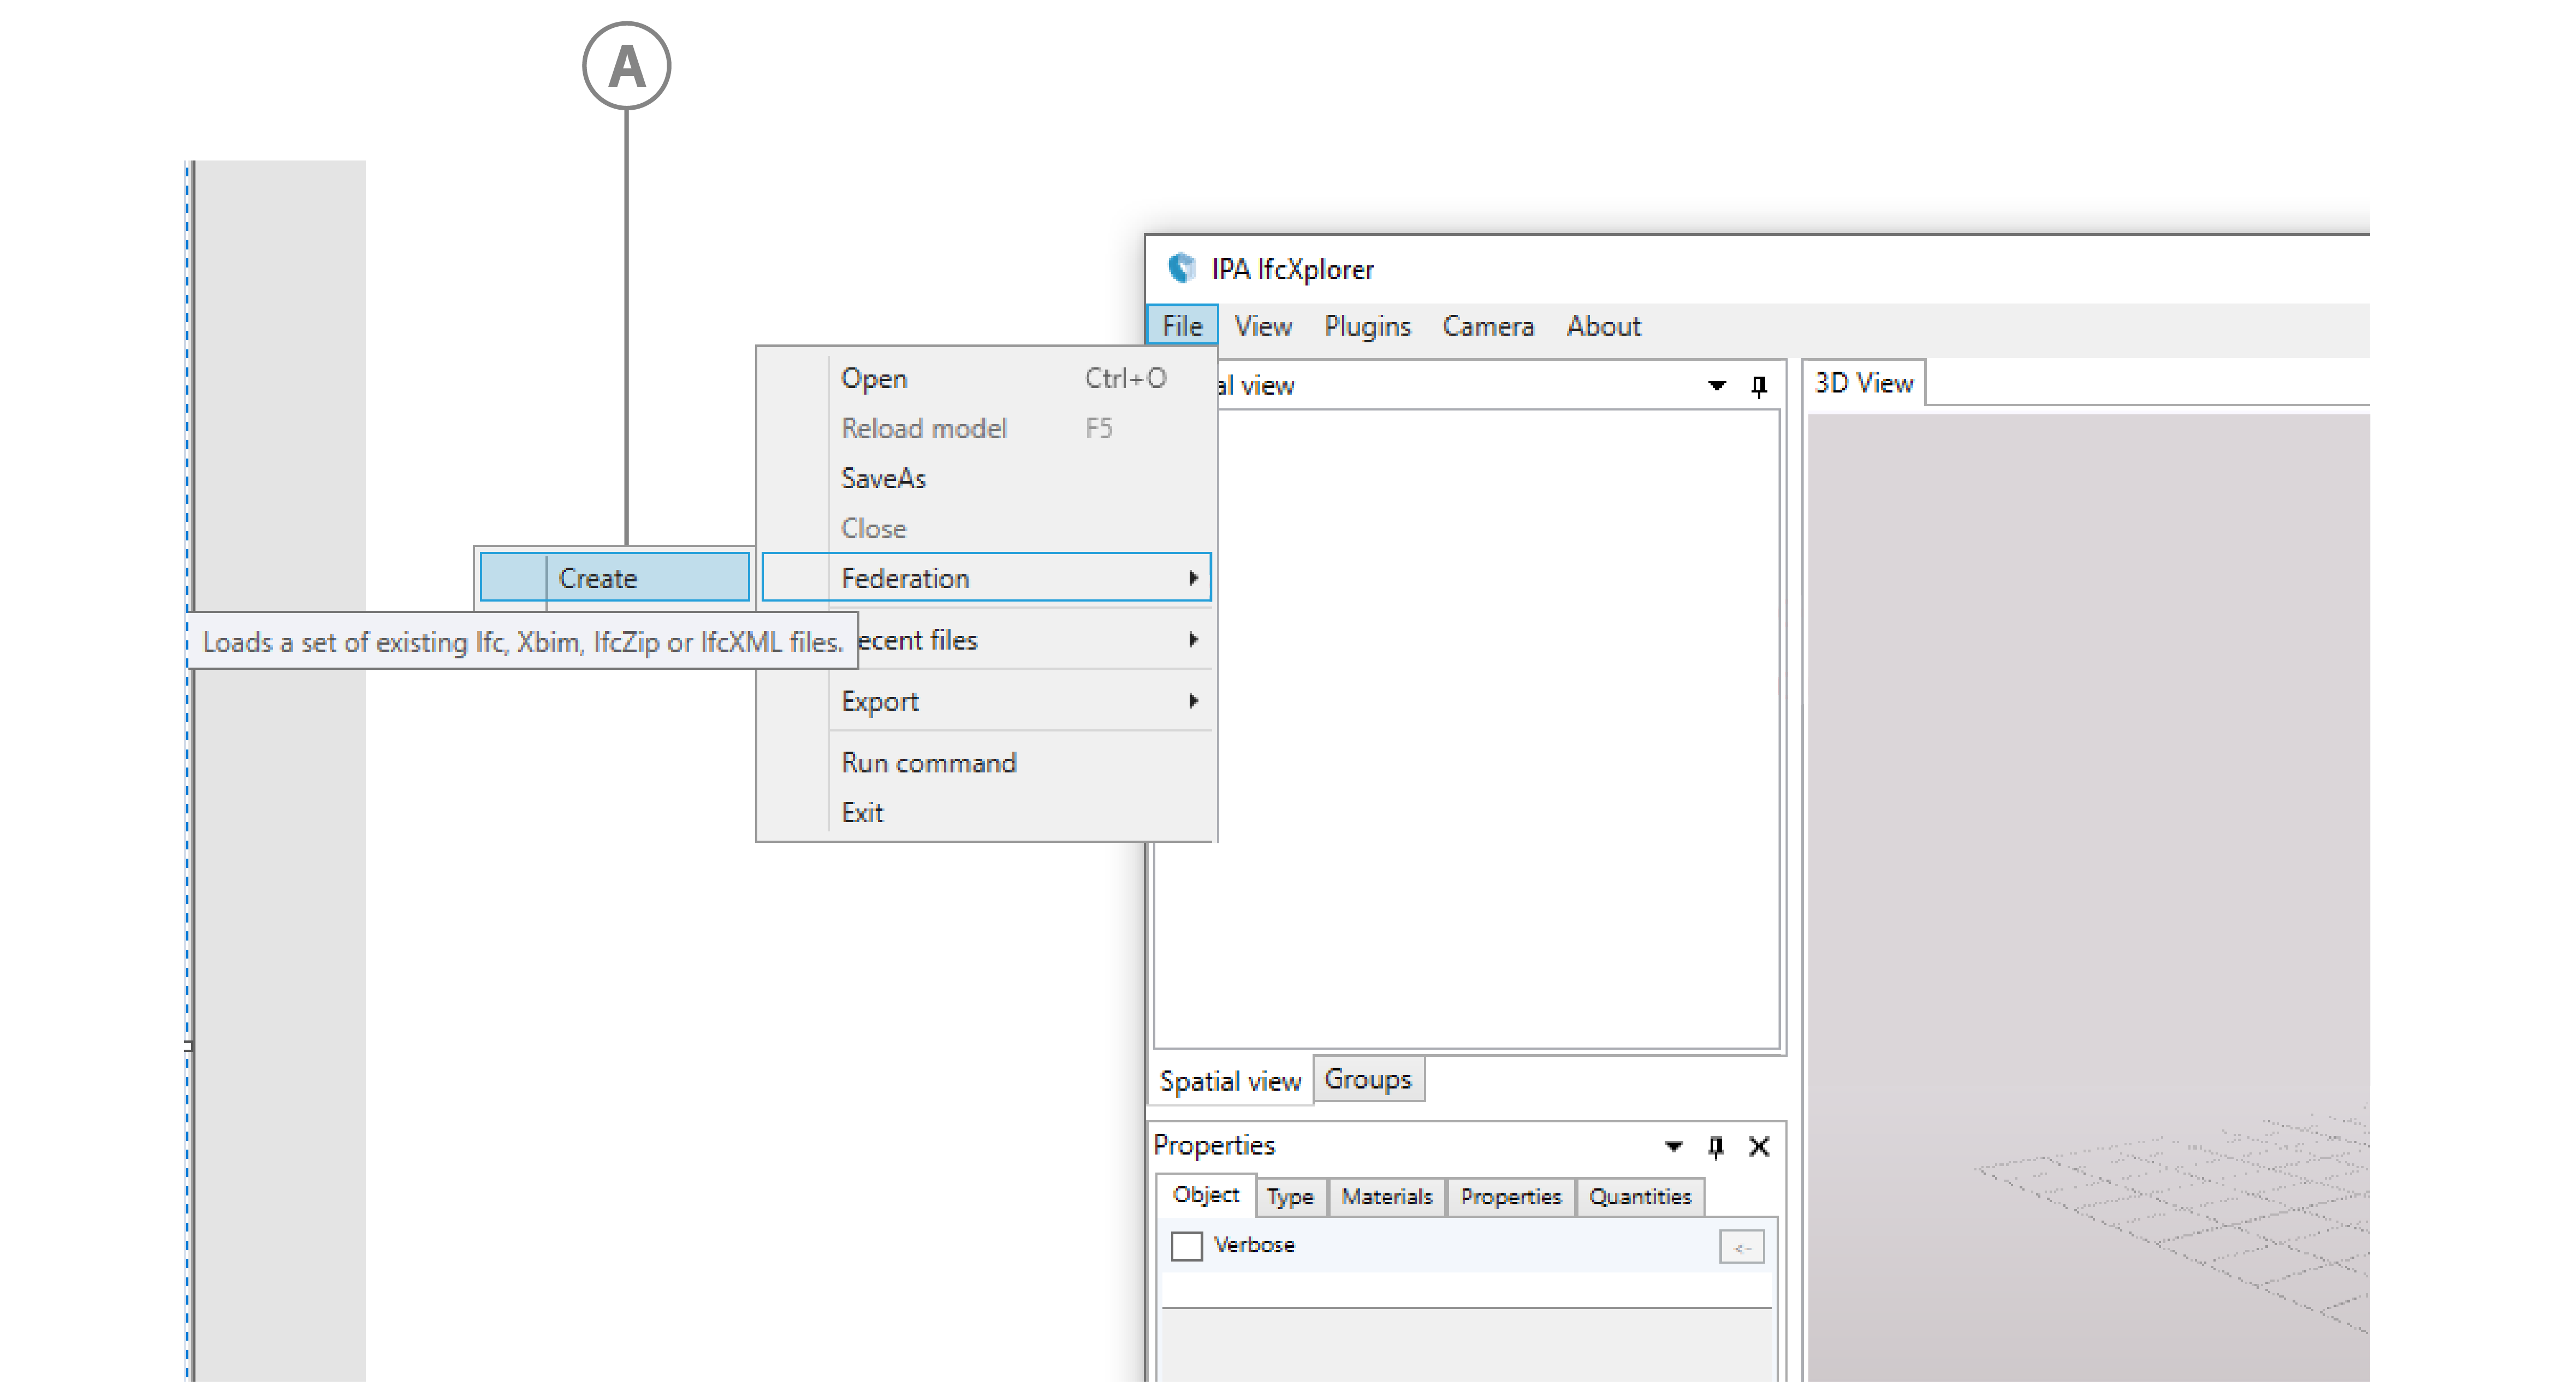
Task: Close the Properties panel
Action: (x=1759, y=1146)
